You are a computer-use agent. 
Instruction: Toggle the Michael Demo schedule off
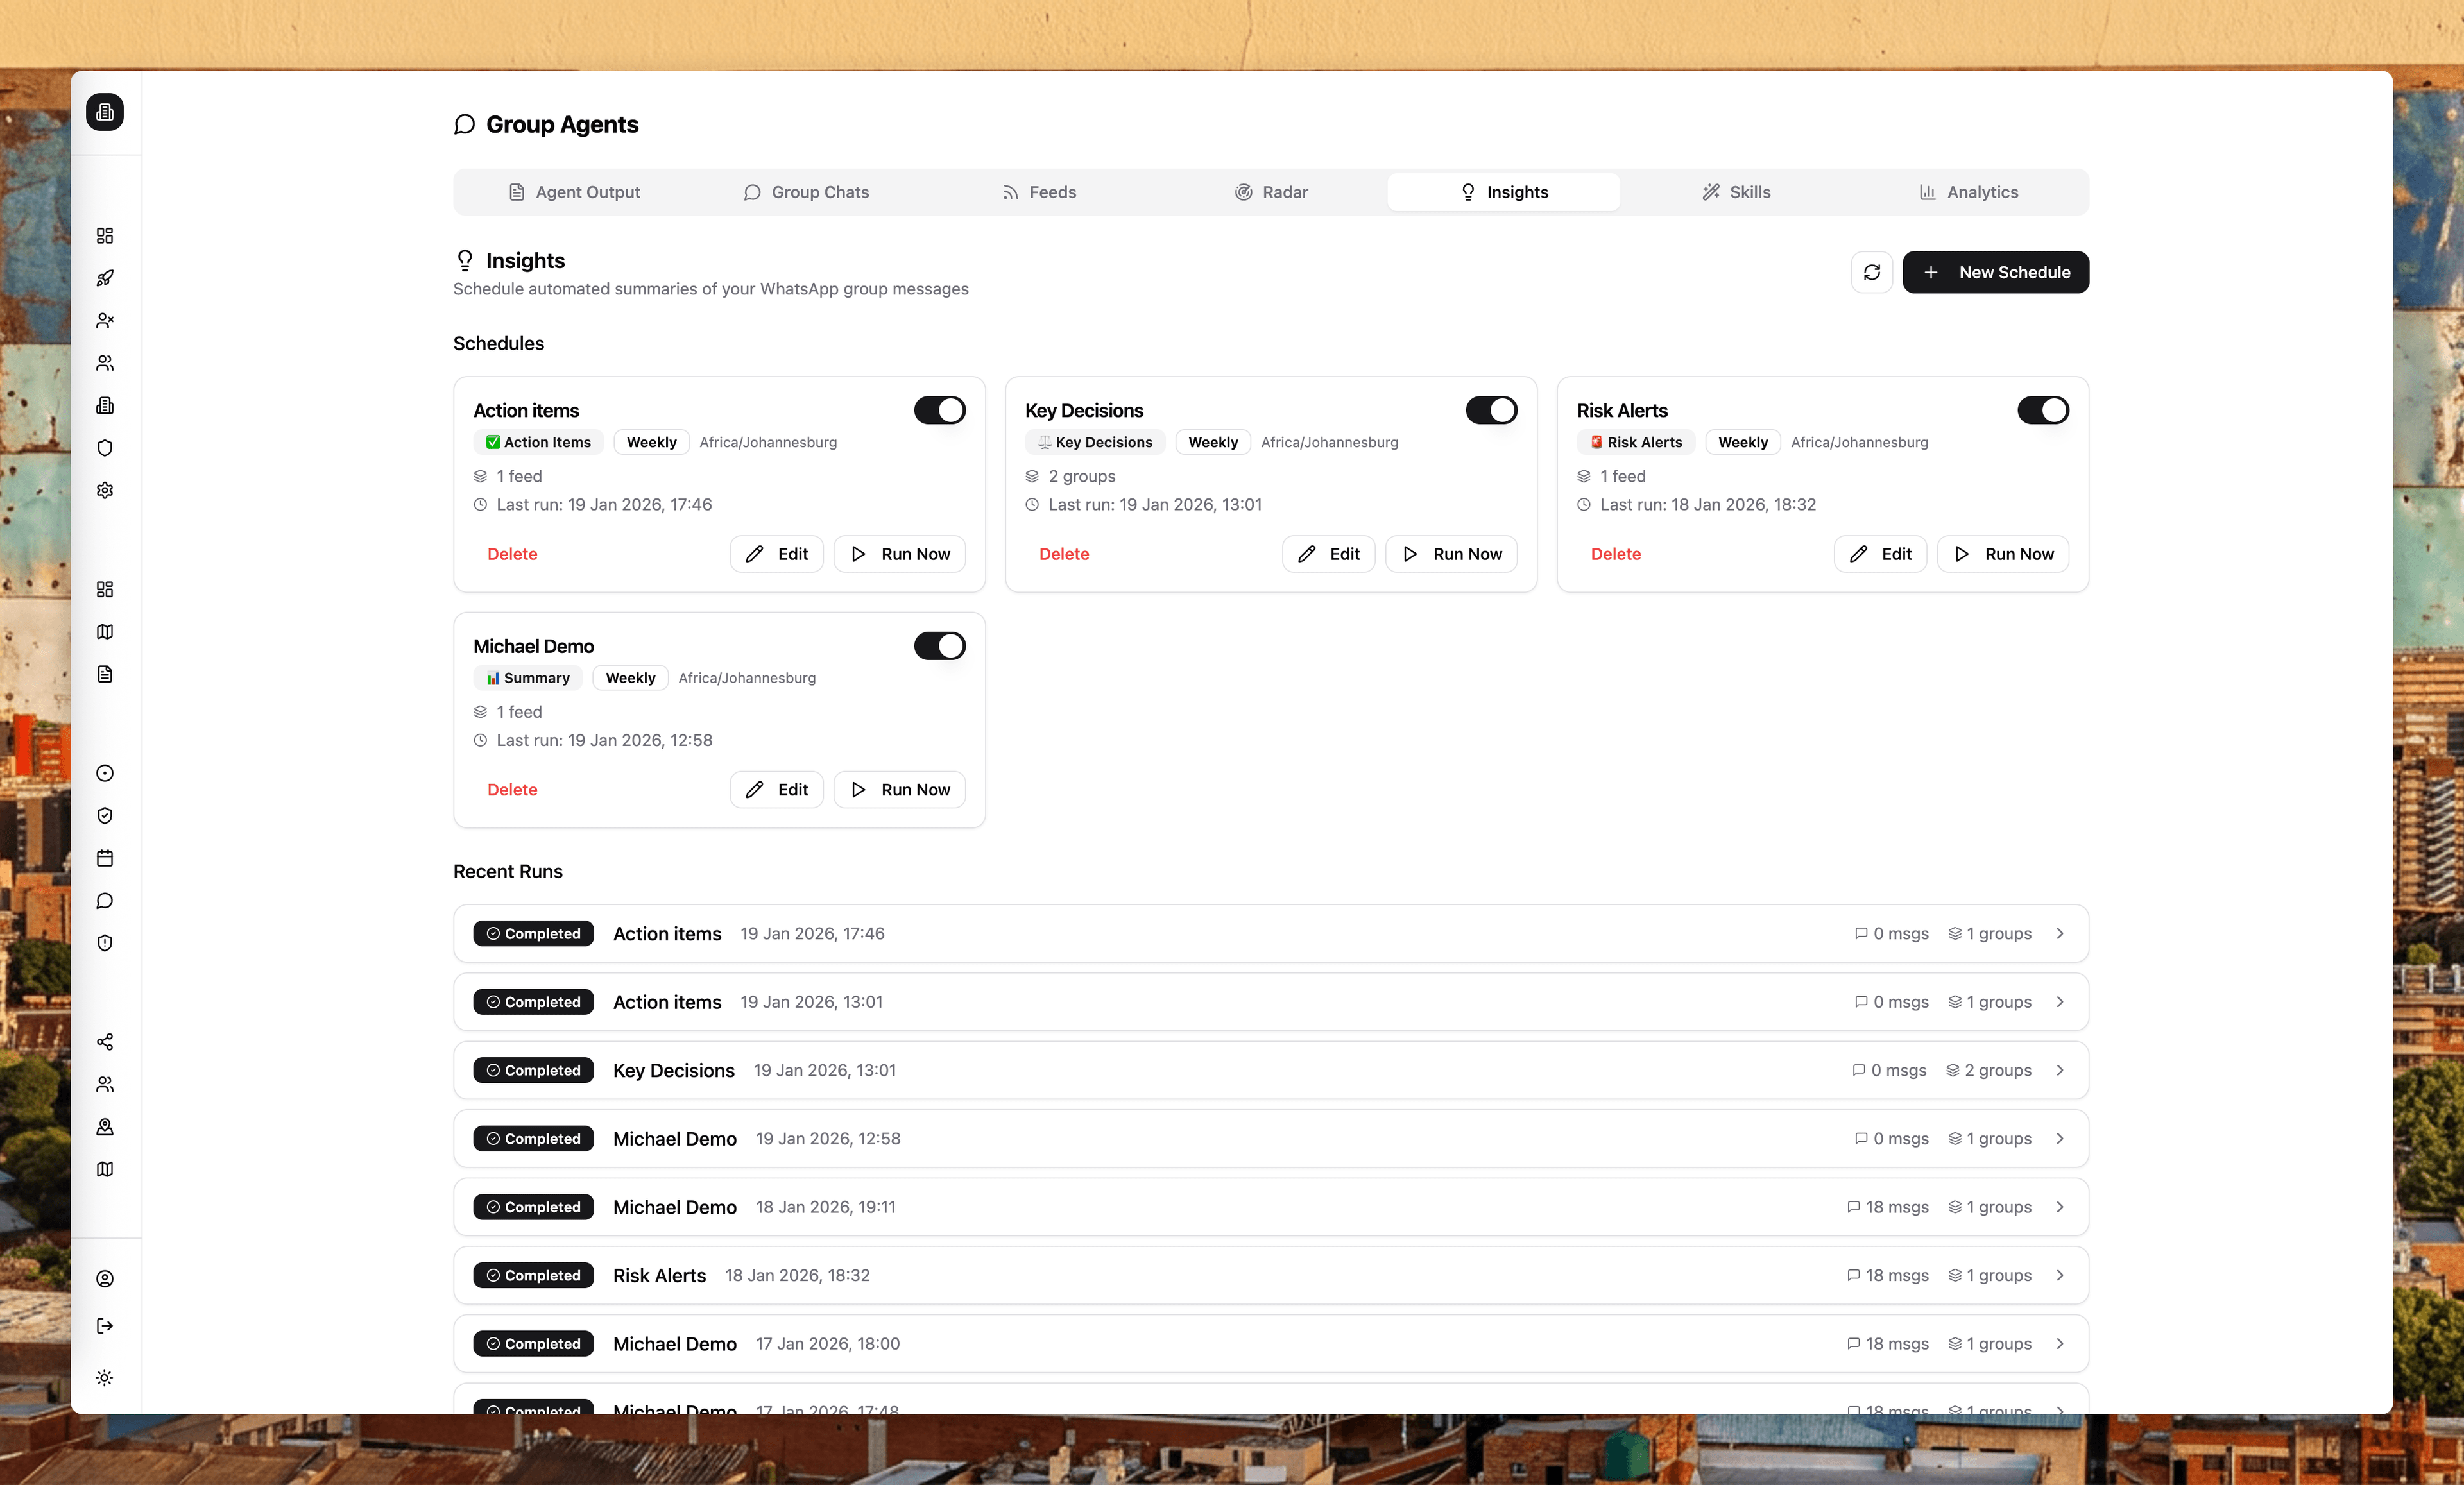tap(939, 646)
